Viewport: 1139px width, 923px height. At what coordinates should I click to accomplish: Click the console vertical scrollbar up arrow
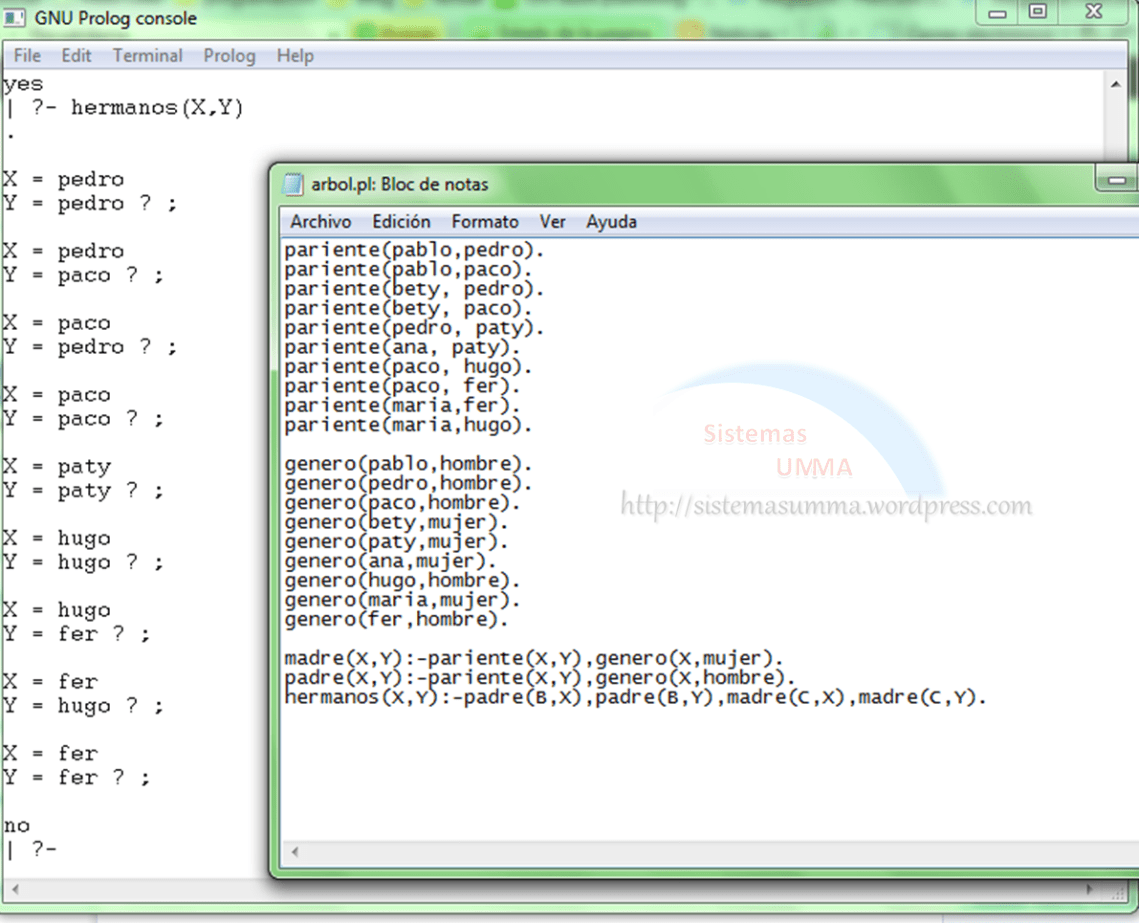(x=1116, y=86)
